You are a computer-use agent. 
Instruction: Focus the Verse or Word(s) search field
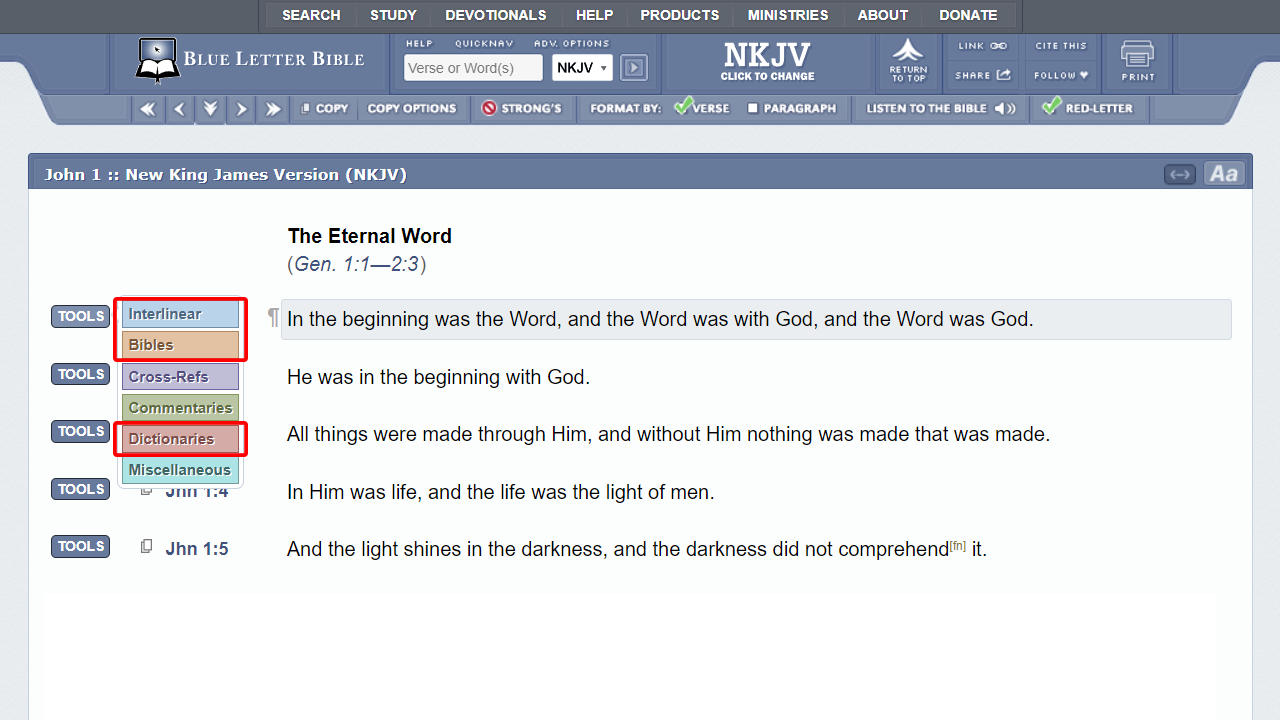tap(473, 68)
